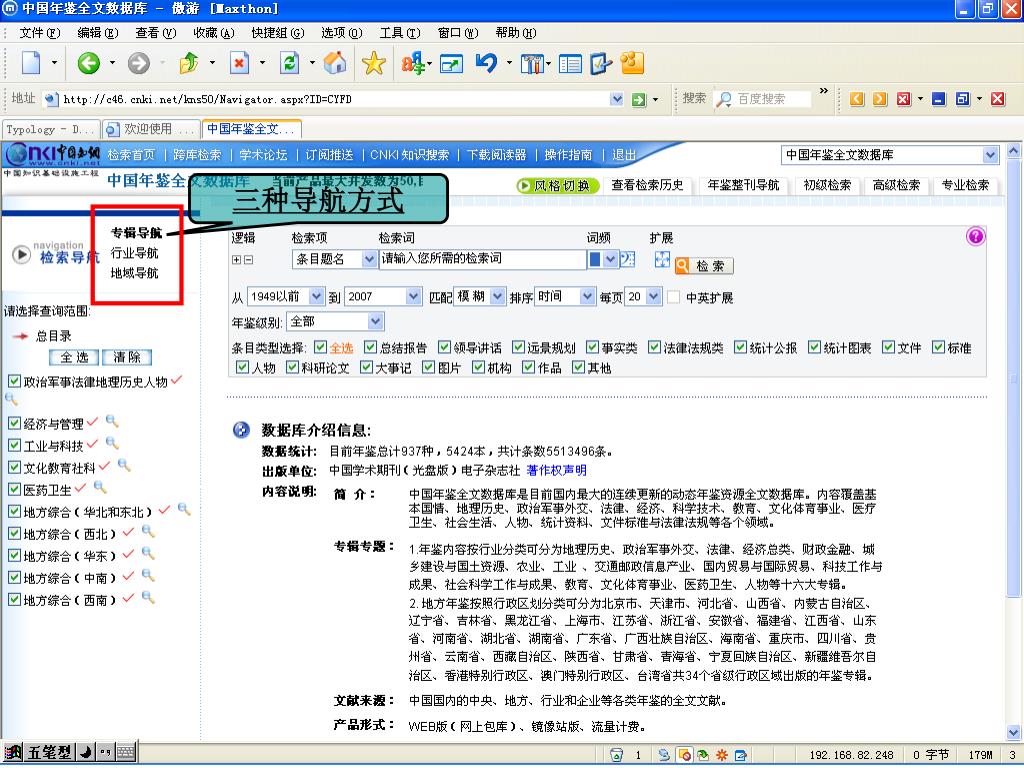Uncheck the 文化教育社科 category checkbox
This screenshot has height=768, width=1024.
(14, 468)
